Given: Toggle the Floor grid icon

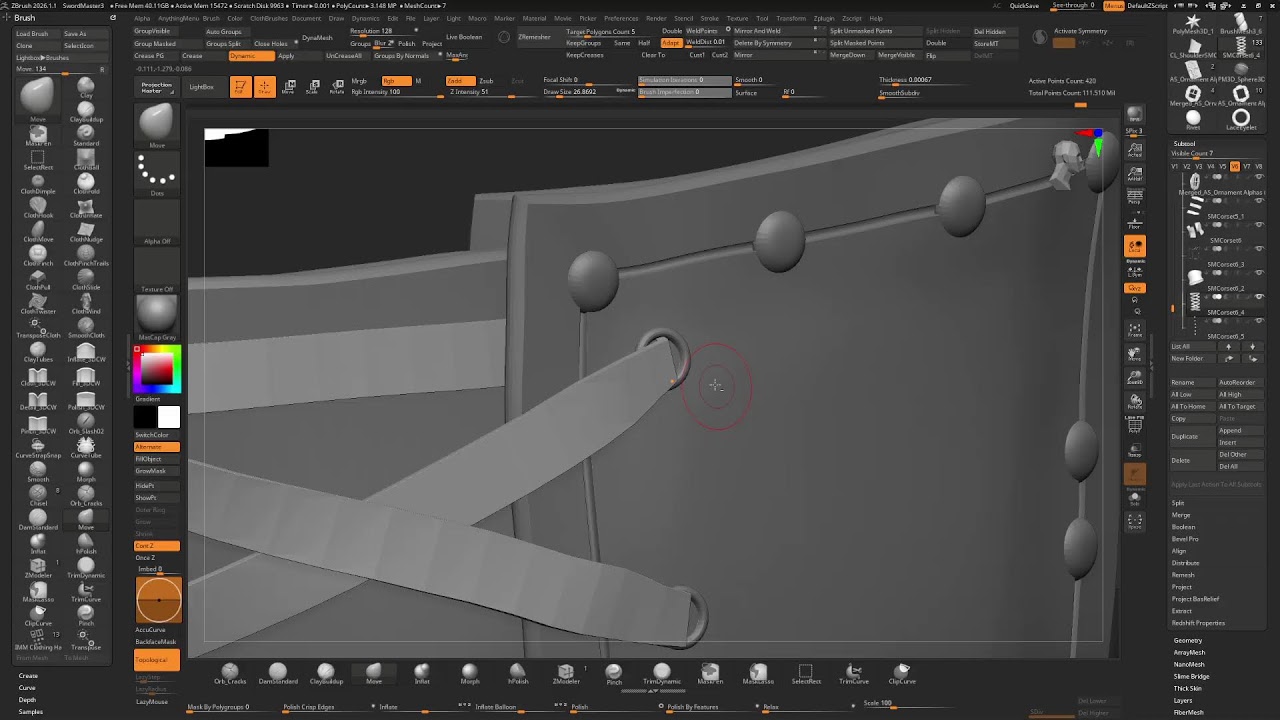Looking at the screenshot, I should (1135, 221).
